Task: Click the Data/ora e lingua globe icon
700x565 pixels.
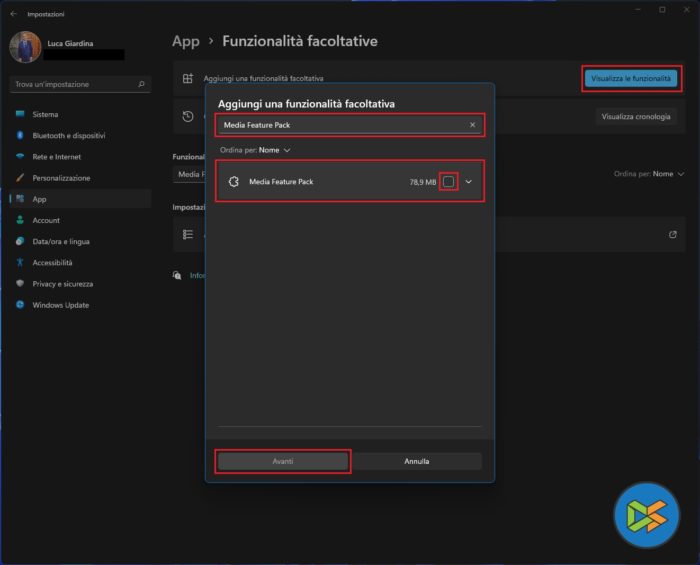Action: click(20, 241)
